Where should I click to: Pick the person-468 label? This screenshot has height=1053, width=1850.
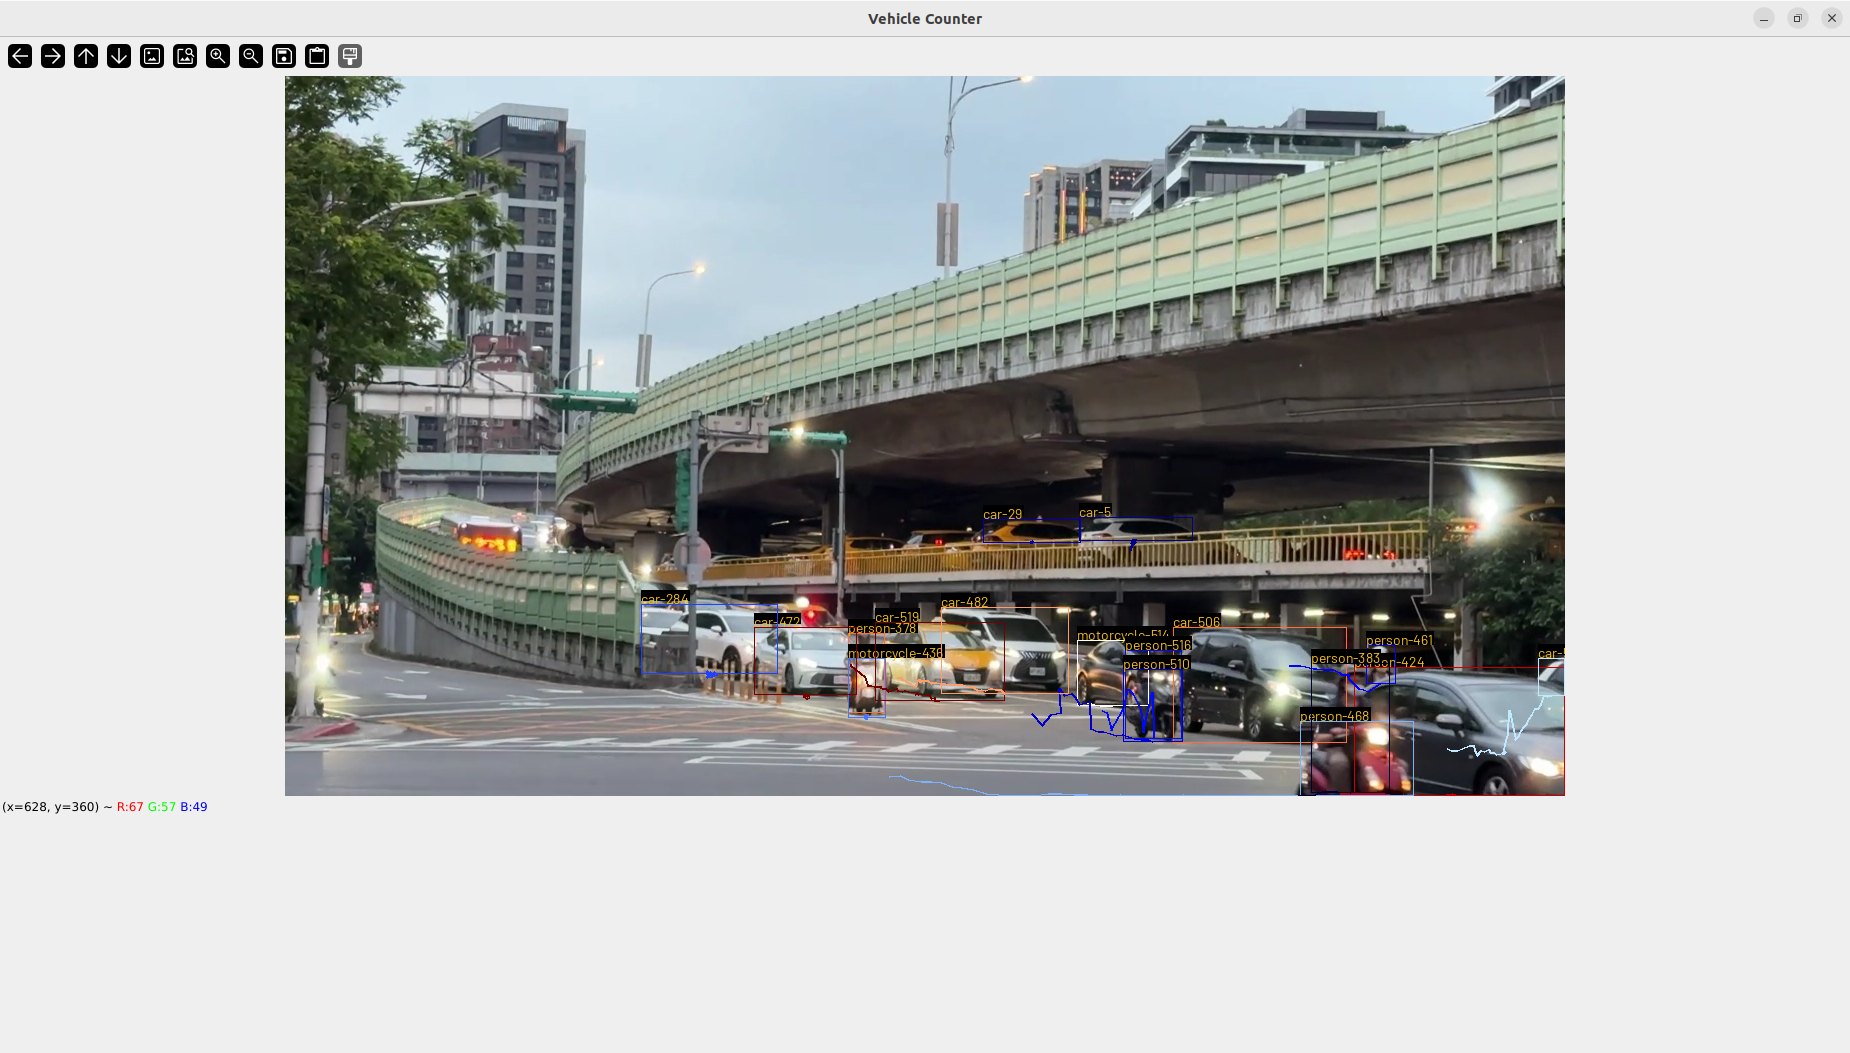(x=1334, y=716)
